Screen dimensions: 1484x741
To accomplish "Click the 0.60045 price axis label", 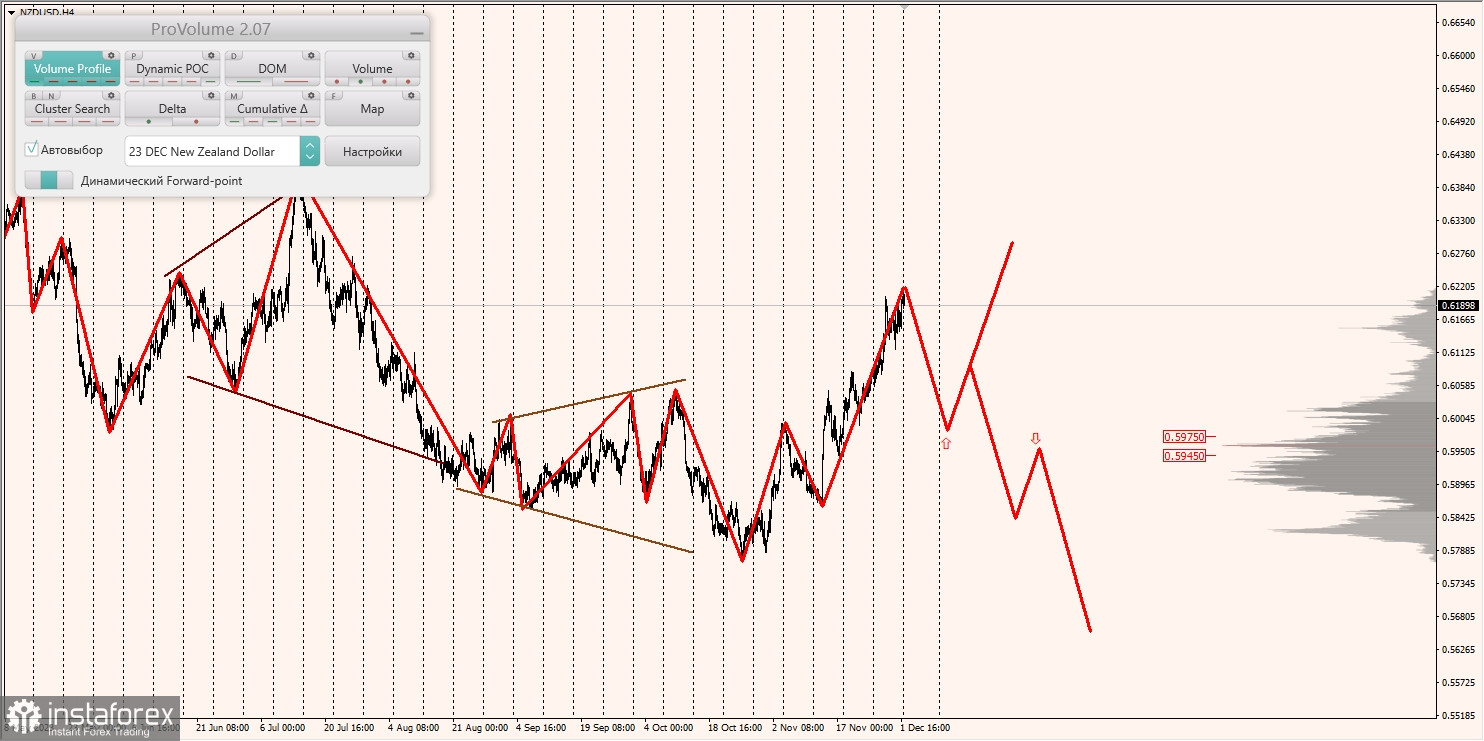I will tap(1457, 419).
